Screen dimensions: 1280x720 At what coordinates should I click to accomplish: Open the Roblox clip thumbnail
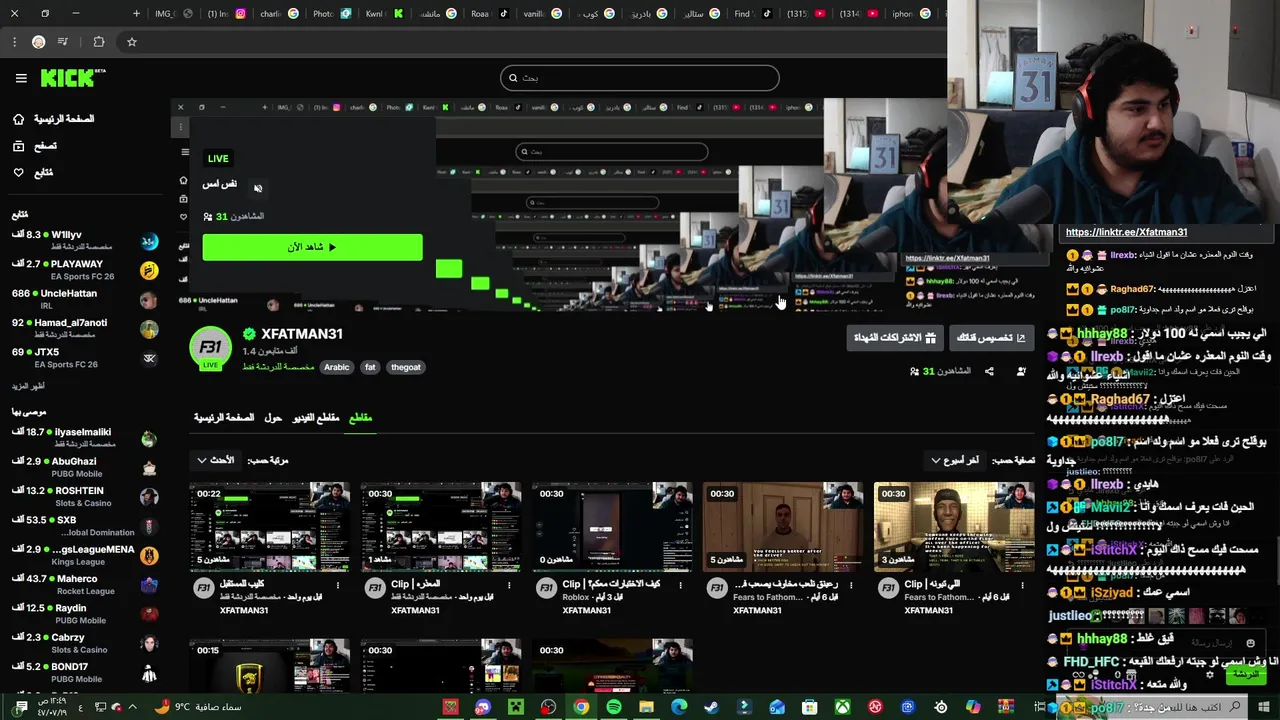pyautogui.click(x=612, y=527)
